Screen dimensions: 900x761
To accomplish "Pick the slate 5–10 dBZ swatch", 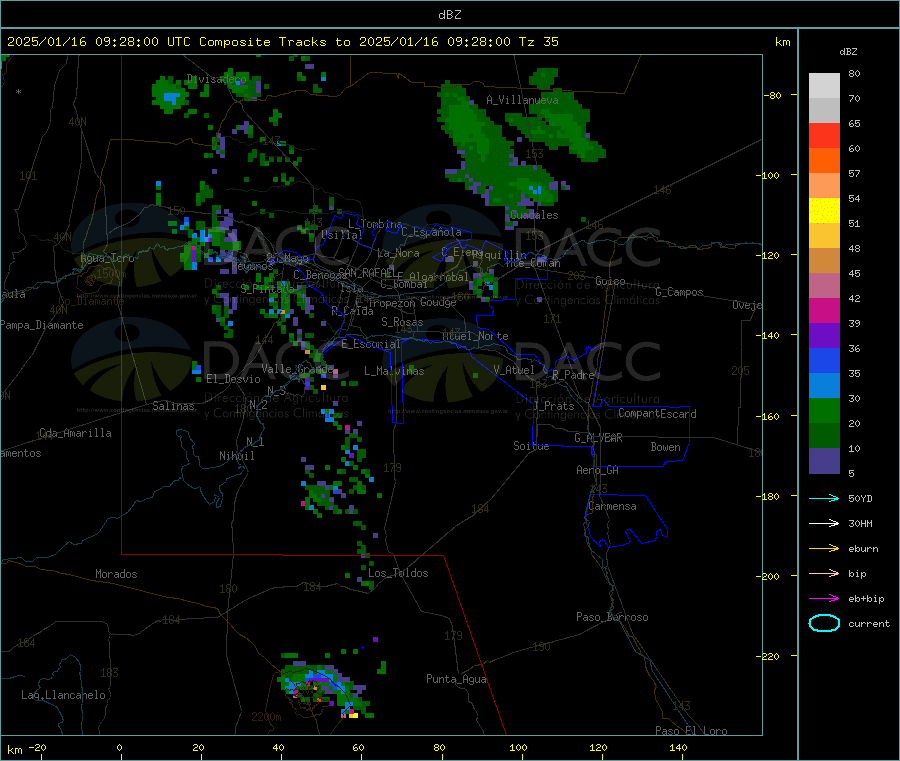I will pos(824,461).
